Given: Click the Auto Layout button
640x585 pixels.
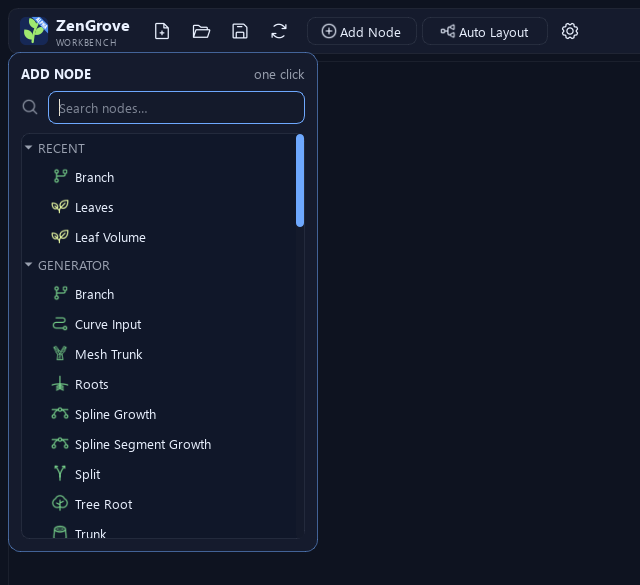Looking at the screenshot, I should coord(484,31).
